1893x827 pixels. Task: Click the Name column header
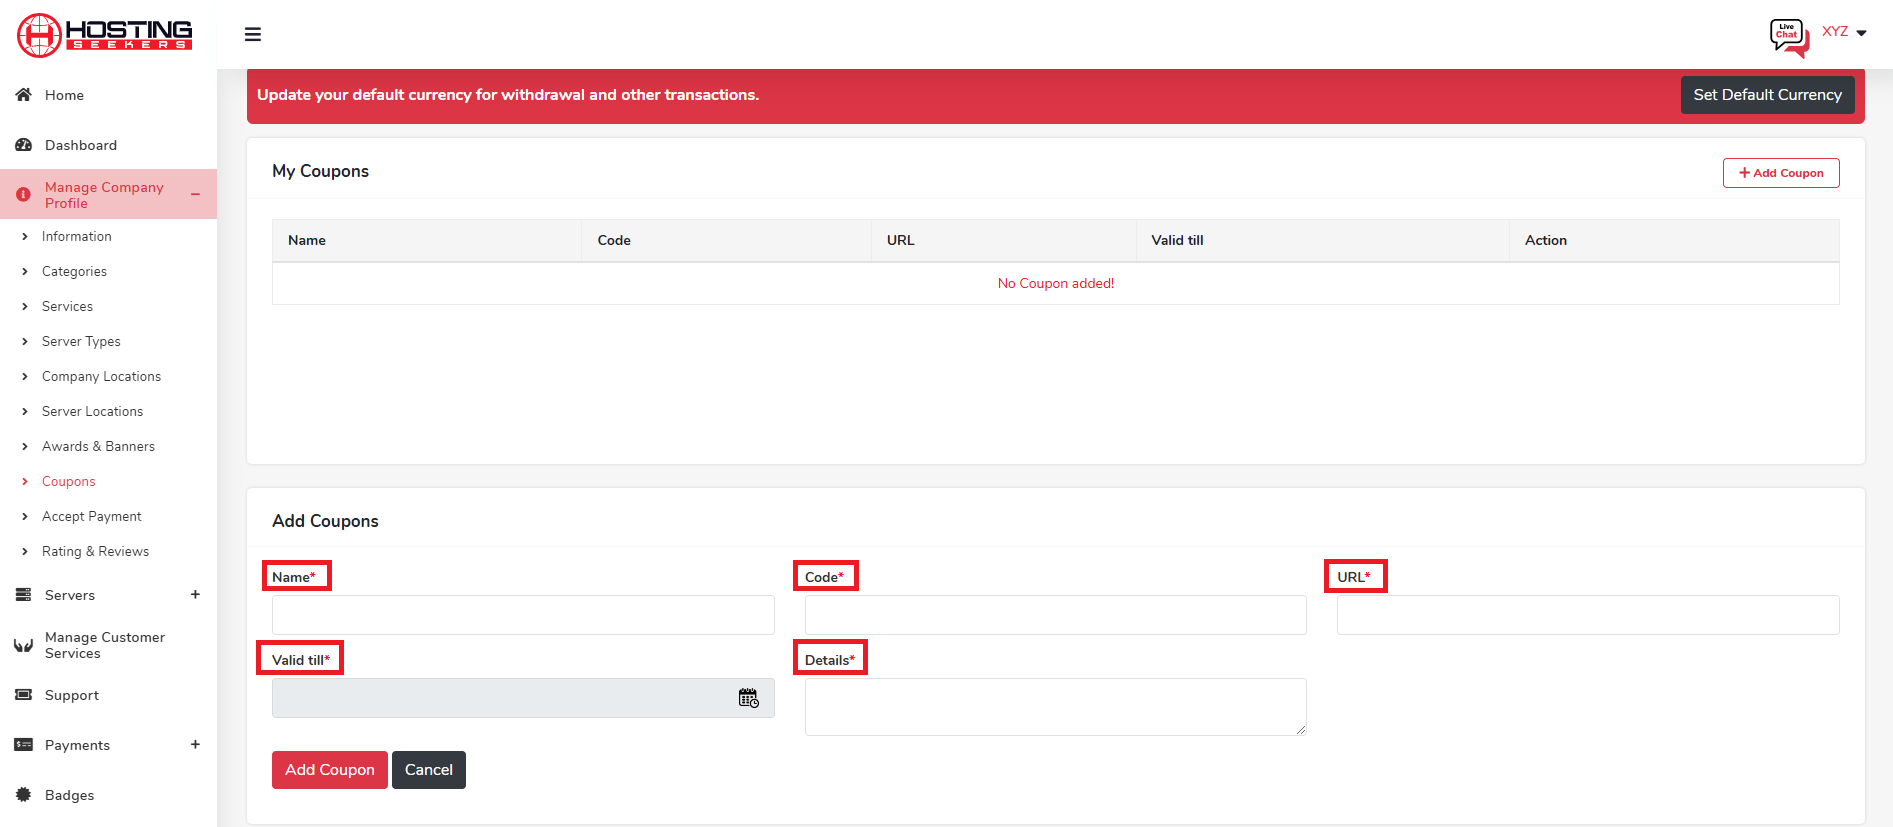click(307, 240)
